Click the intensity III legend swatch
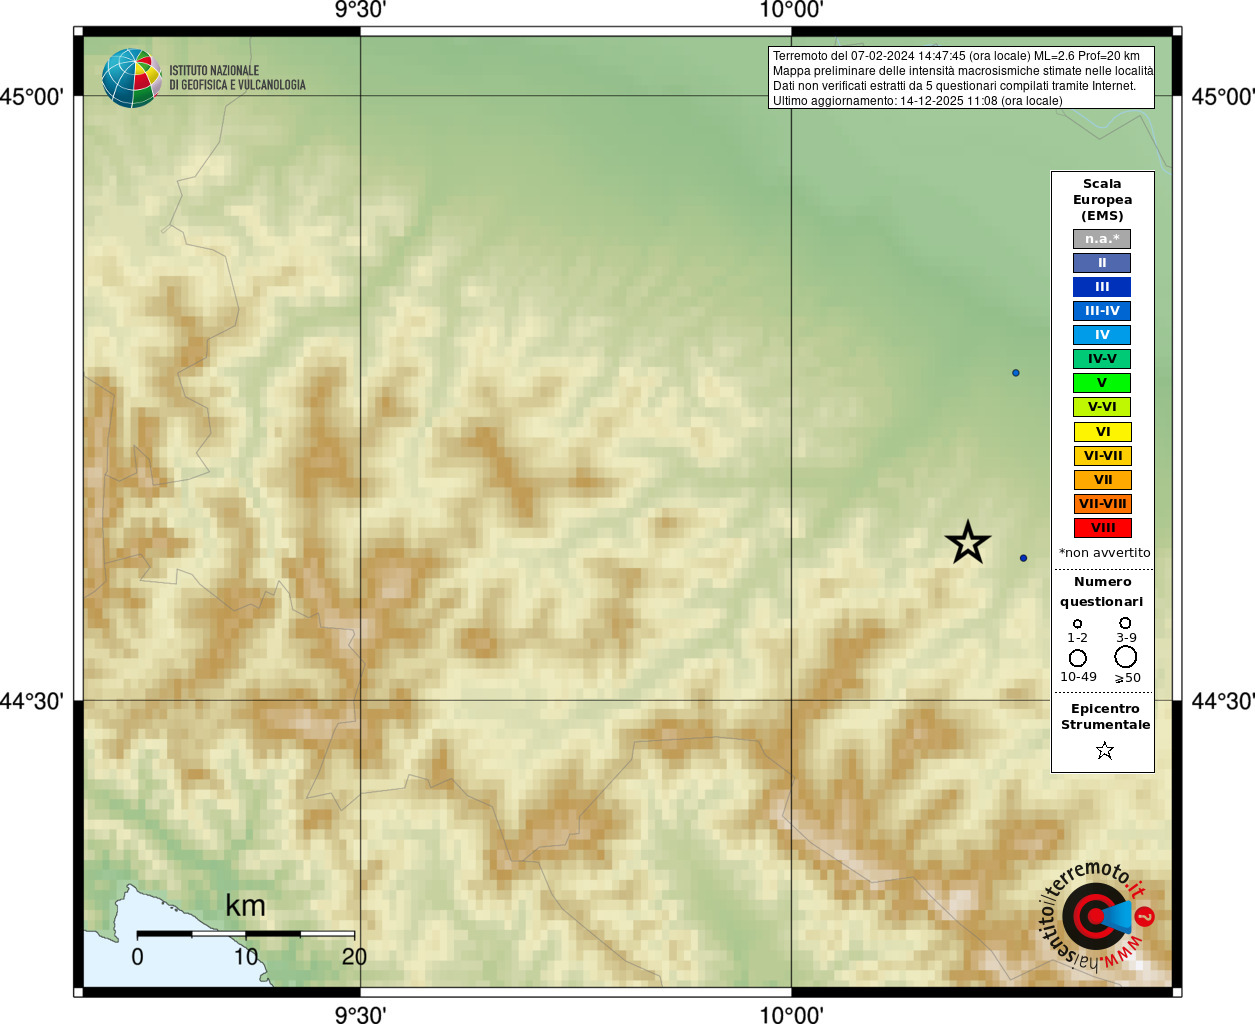This screenshot has width=1255, height=1024. [x=1102, y=287]
